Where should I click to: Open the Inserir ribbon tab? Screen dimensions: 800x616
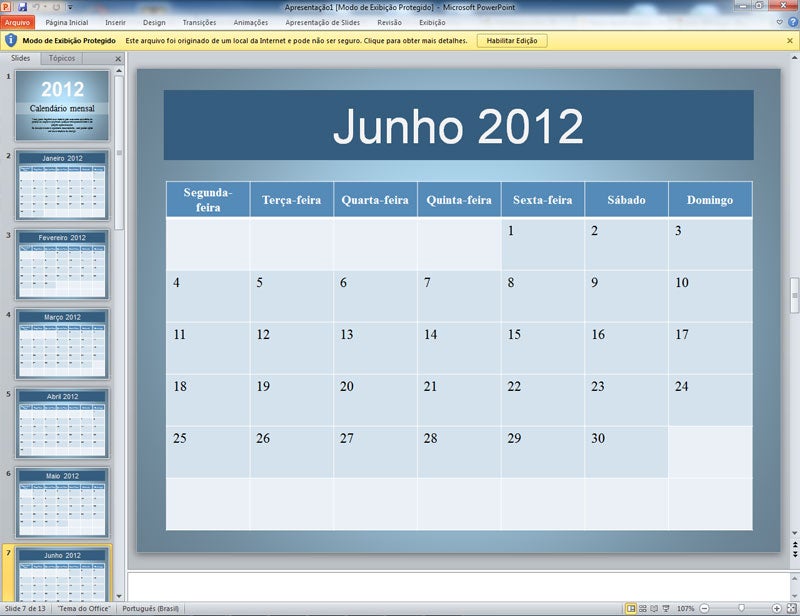point(115,22)
